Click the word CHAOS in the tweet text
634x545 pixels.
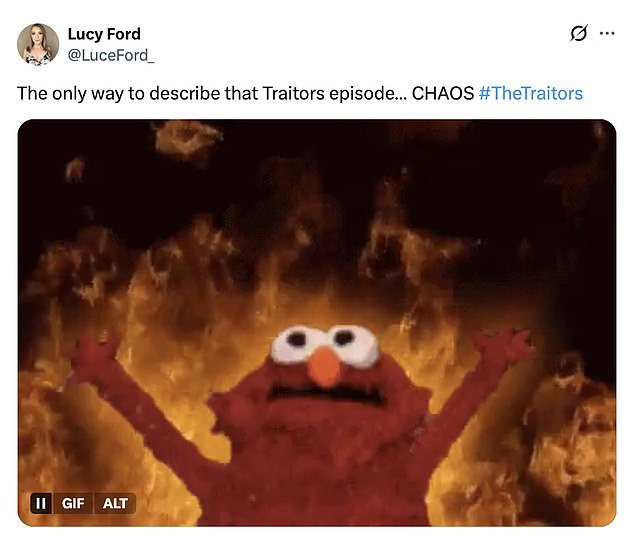click(443, 93)
